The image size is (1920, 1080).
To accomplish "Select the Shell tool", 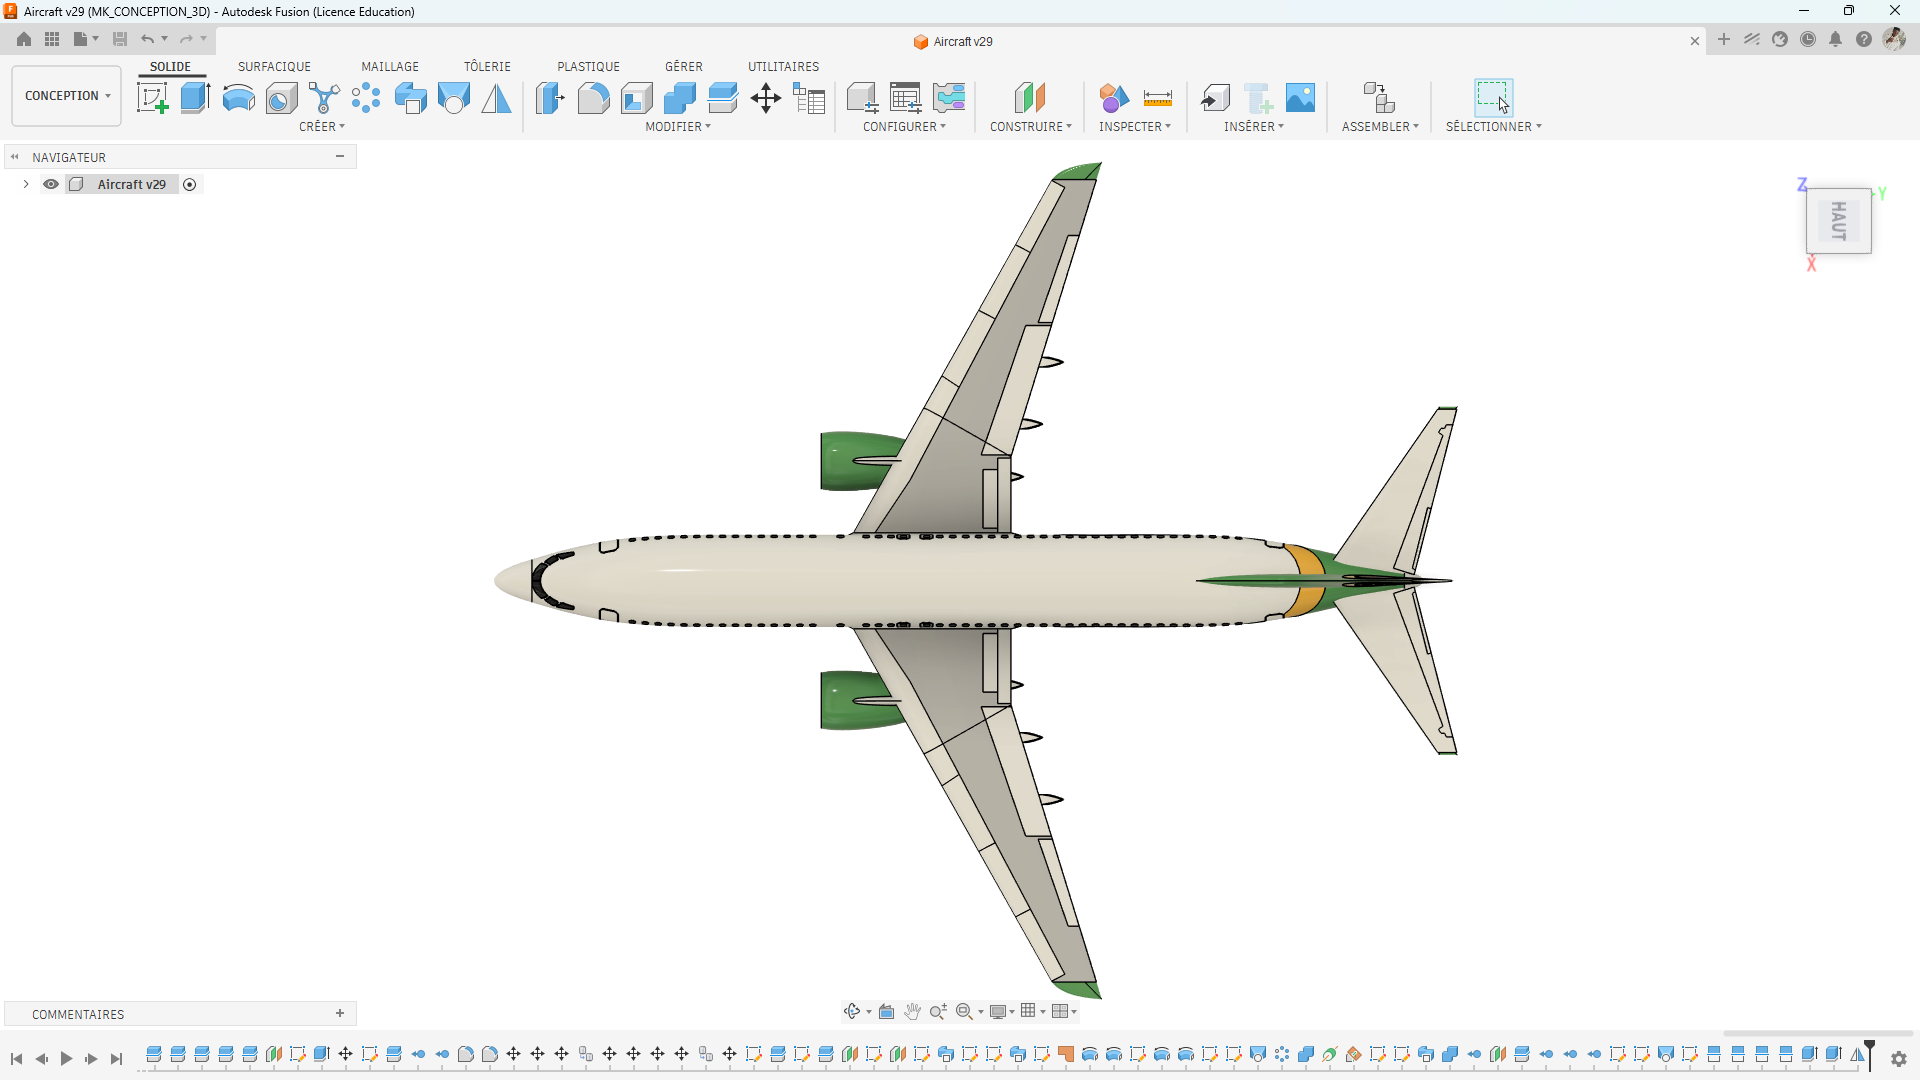I will [636, 98].
